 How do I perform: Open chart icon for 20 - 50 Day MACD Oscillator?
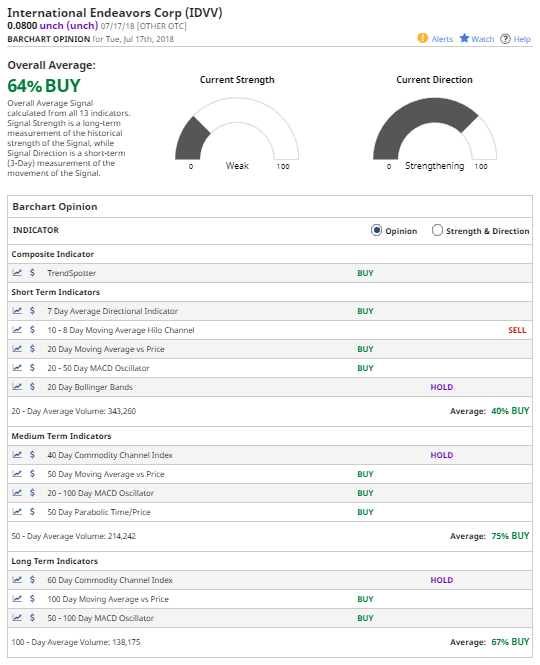pos(17,368)
